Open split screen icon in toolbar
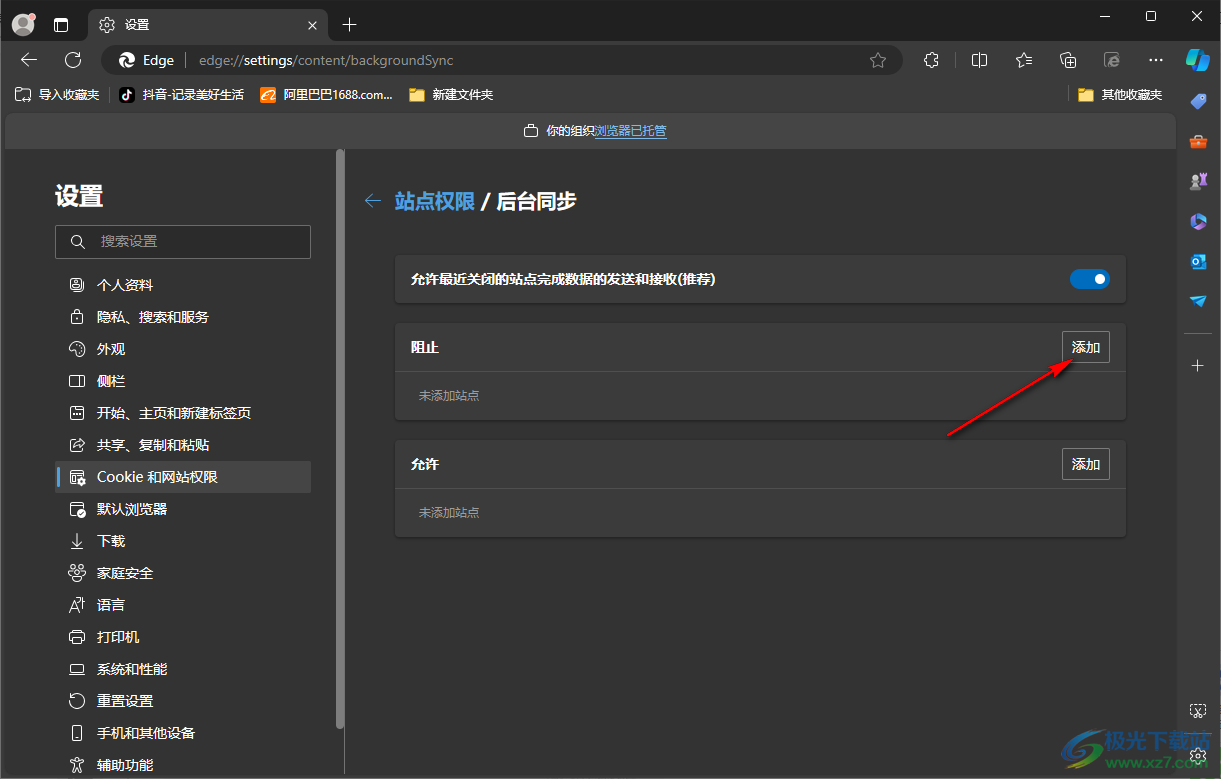The image size is (1221, 779). point(980,60)
